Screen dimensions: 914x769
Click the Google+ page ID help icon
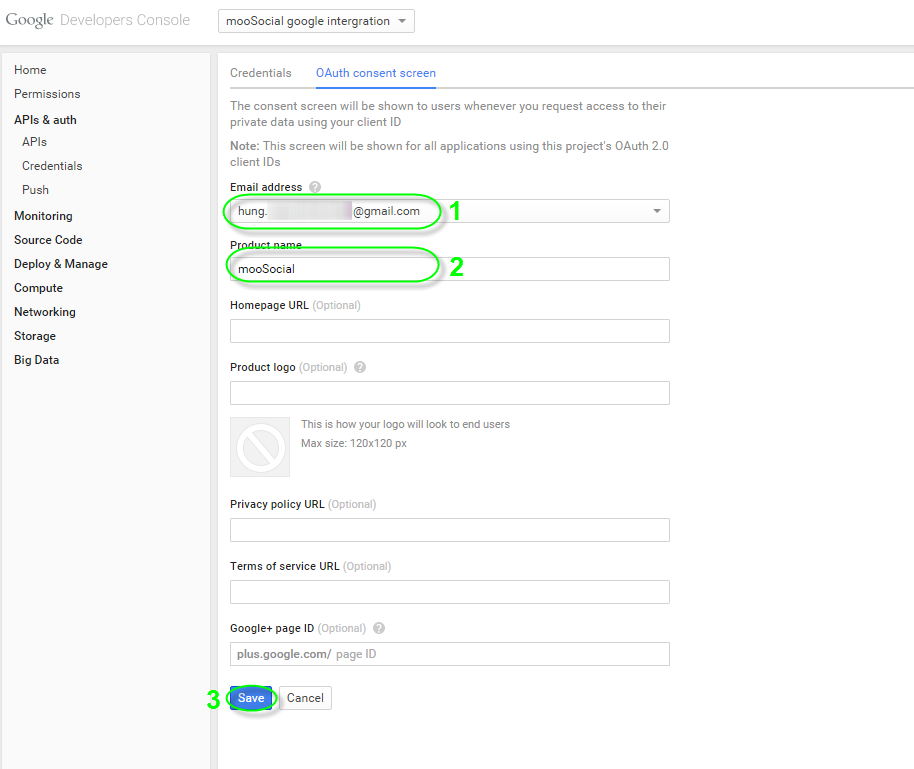pos(379,628)
